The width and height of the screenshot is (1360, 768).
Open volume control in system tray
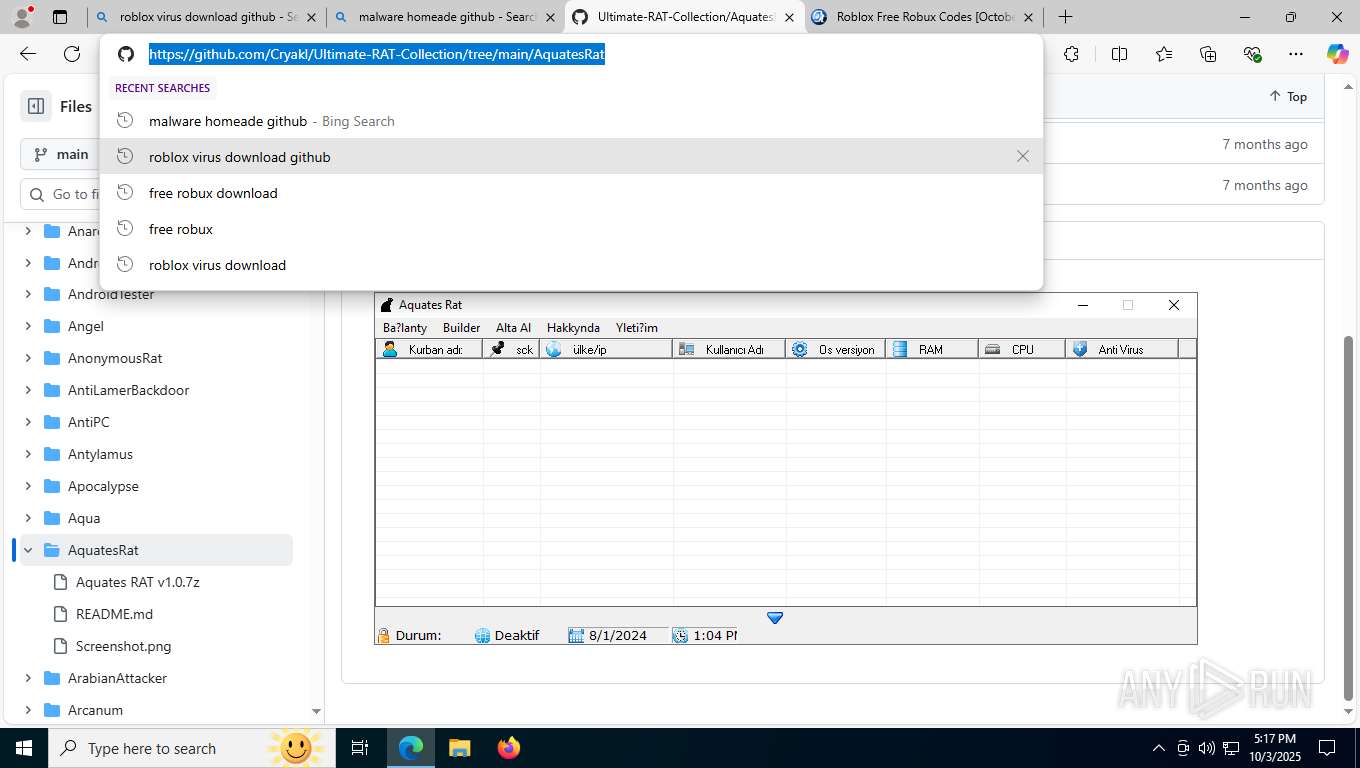(x=1207, y=748)
